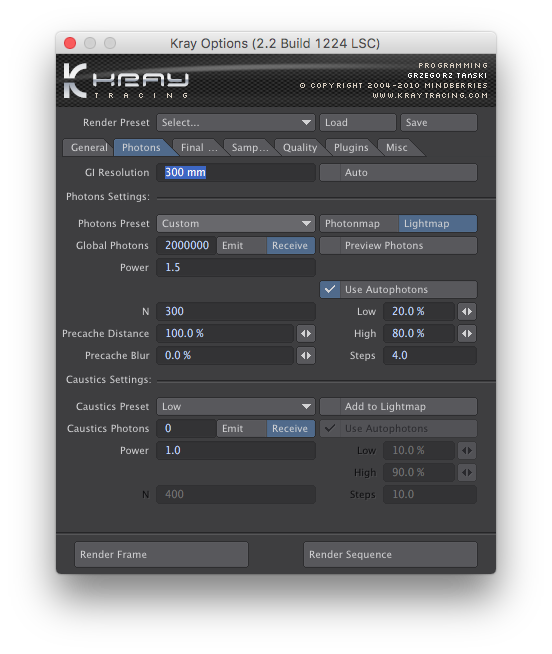
Task: Click the photons Low field showing 20.0 %
Action: pos(419,312)
